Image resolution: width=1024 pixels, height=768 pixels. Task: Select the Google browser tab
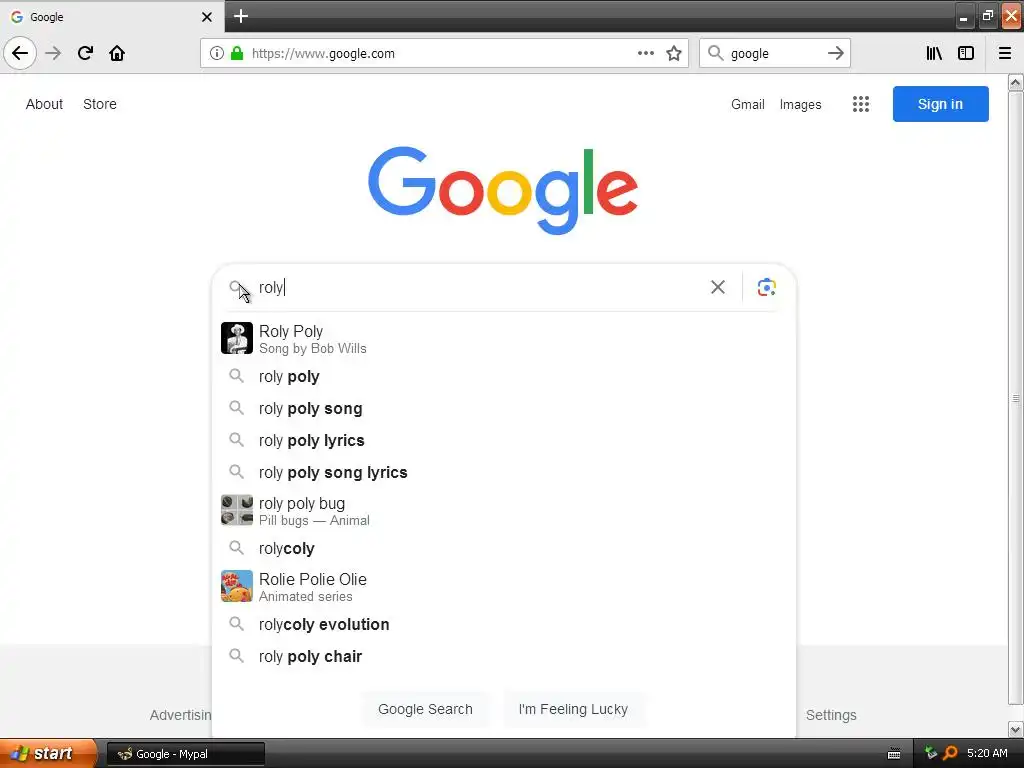[112, 17]
